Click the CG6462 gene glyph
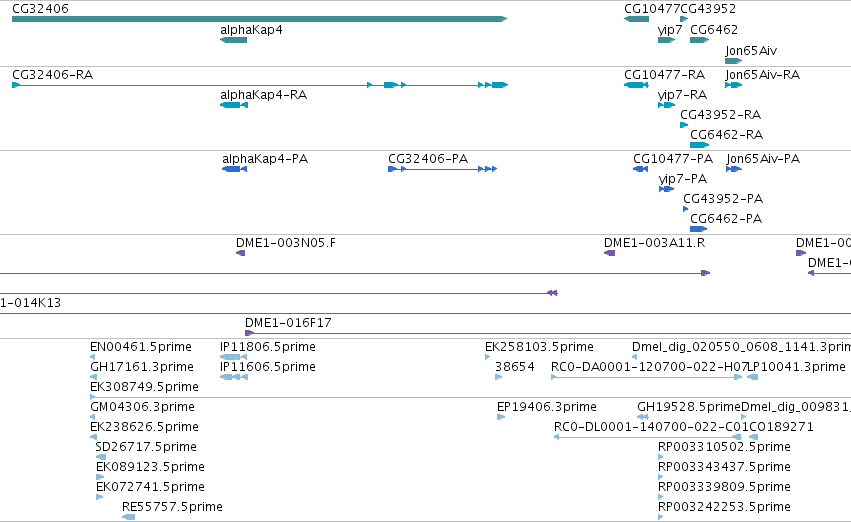 [x=700, y=40]
